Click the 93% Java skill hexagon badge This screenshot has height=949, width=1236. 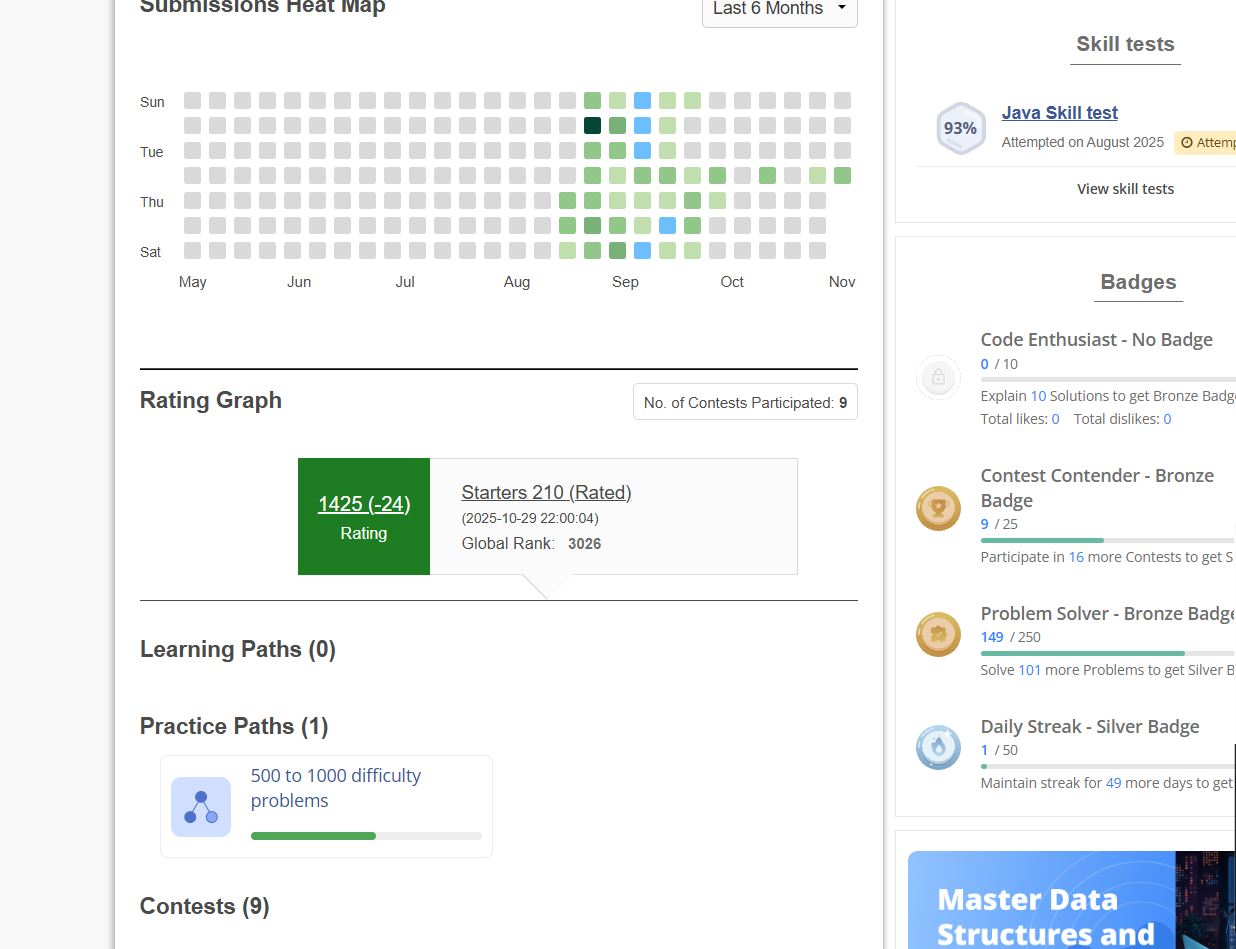point(960,128)
